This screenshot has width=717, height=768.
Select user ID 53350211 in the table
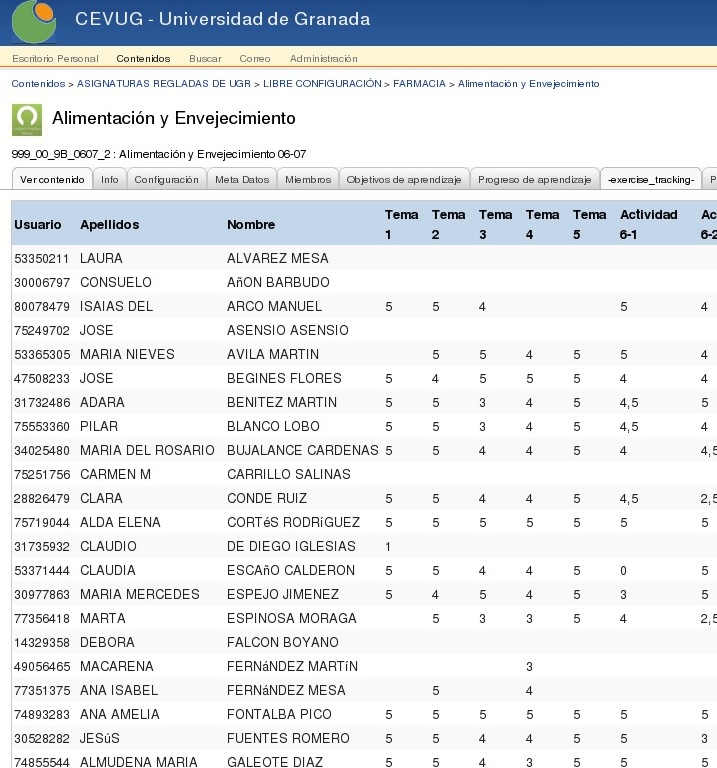[x=42, y=259]
